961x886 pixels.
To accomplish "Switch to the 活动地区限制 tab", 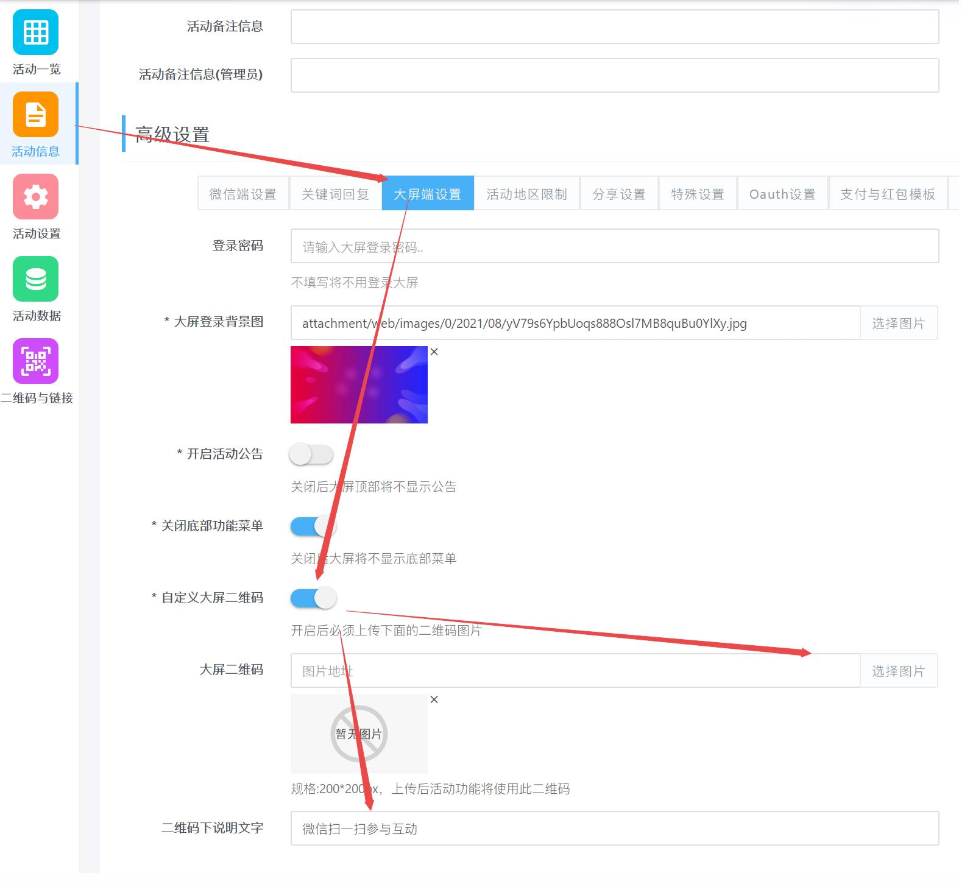I will coord(526,194).
